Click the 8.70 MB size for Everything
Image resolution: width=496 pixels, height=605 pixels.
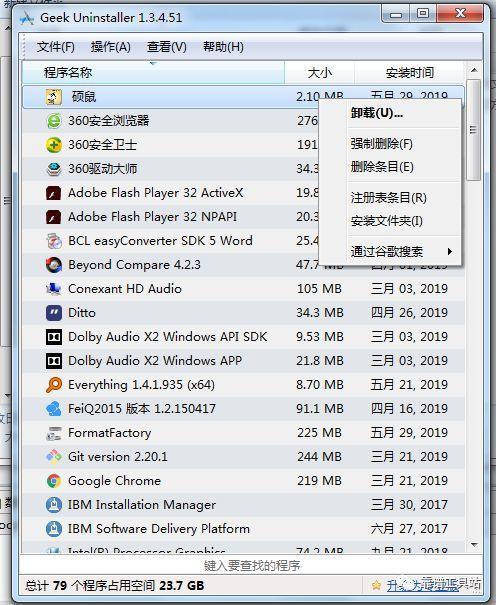[320, 385]
